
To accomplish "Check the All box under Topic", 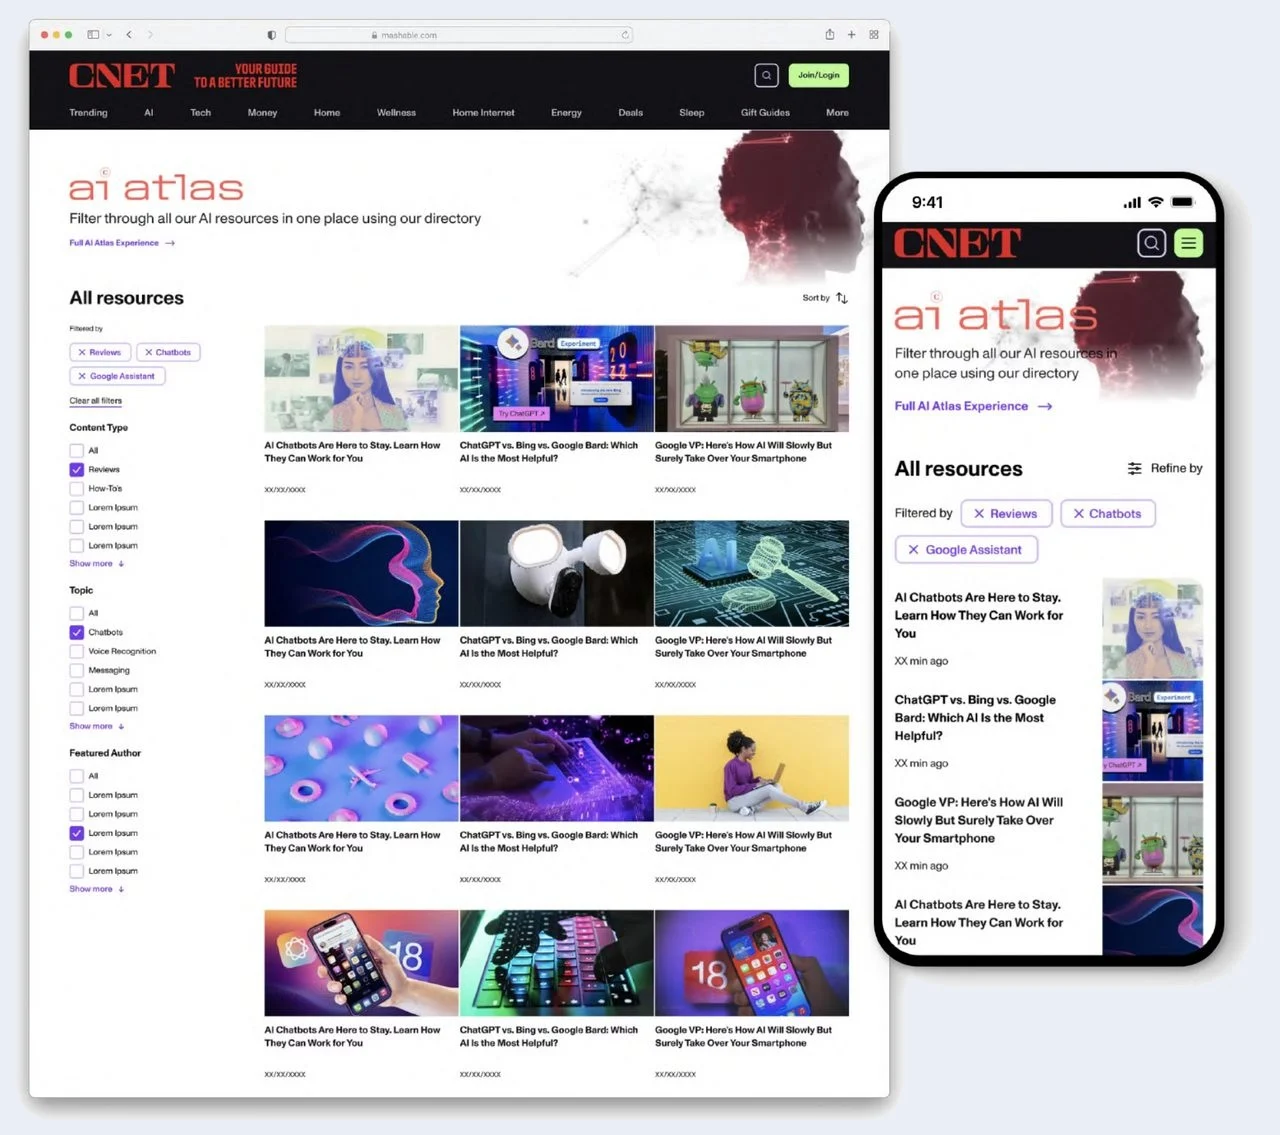I will [x=76, y=613].
